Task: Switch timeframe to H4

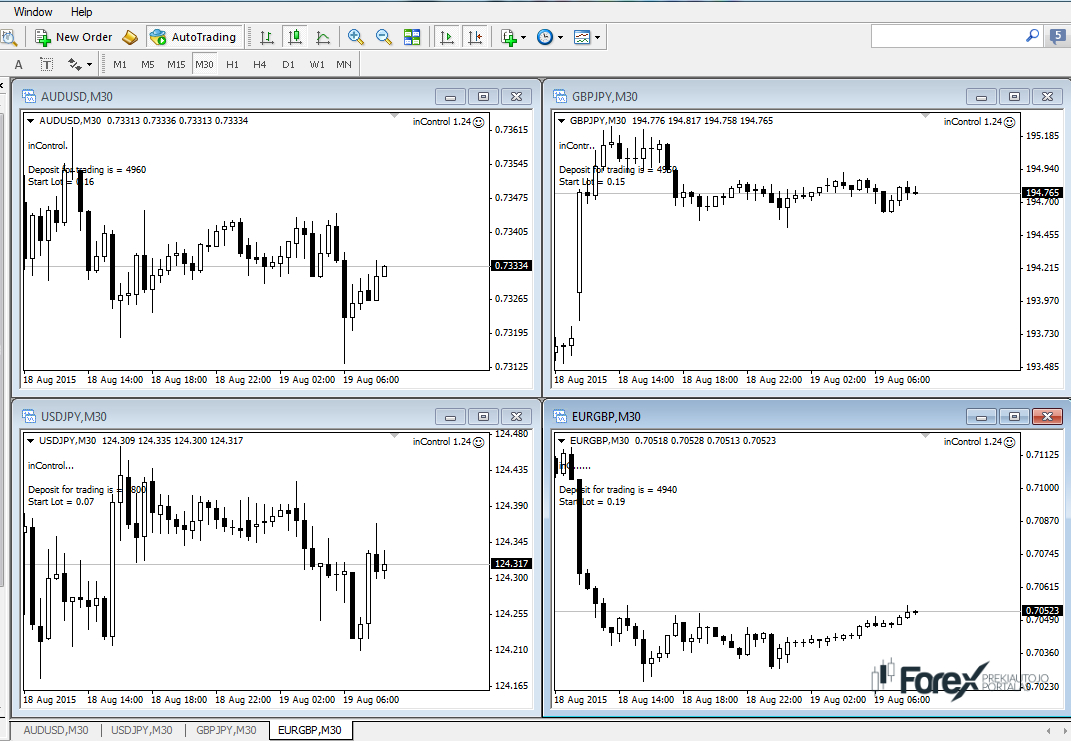Action: 260,64
